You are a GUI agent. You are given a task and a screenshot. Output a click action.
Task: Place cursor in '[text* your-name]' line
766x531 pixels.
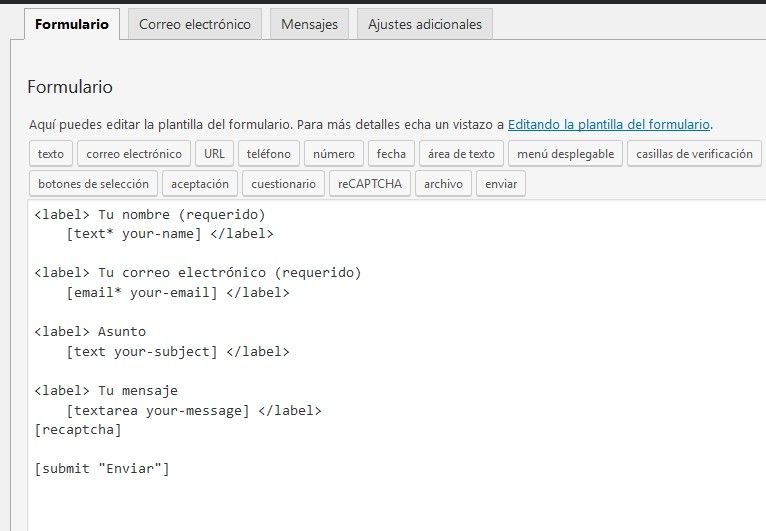(x=170, y=234)
